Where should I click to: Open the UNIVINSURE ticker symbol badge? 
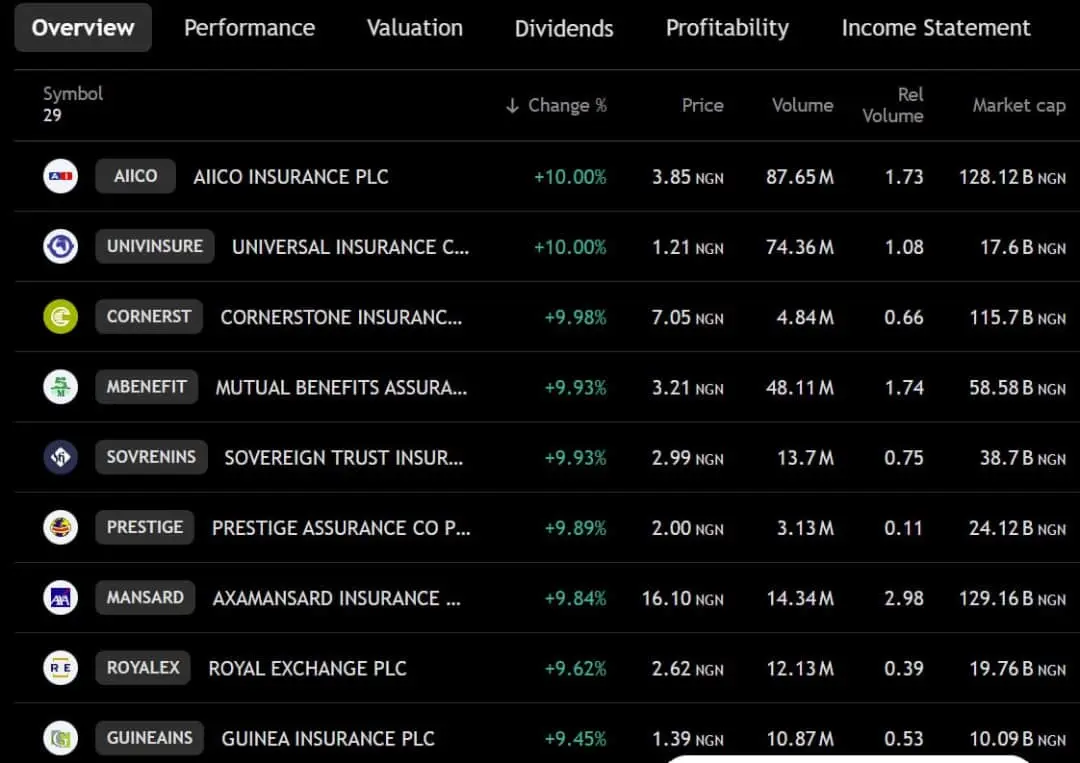tap(155, 247)
